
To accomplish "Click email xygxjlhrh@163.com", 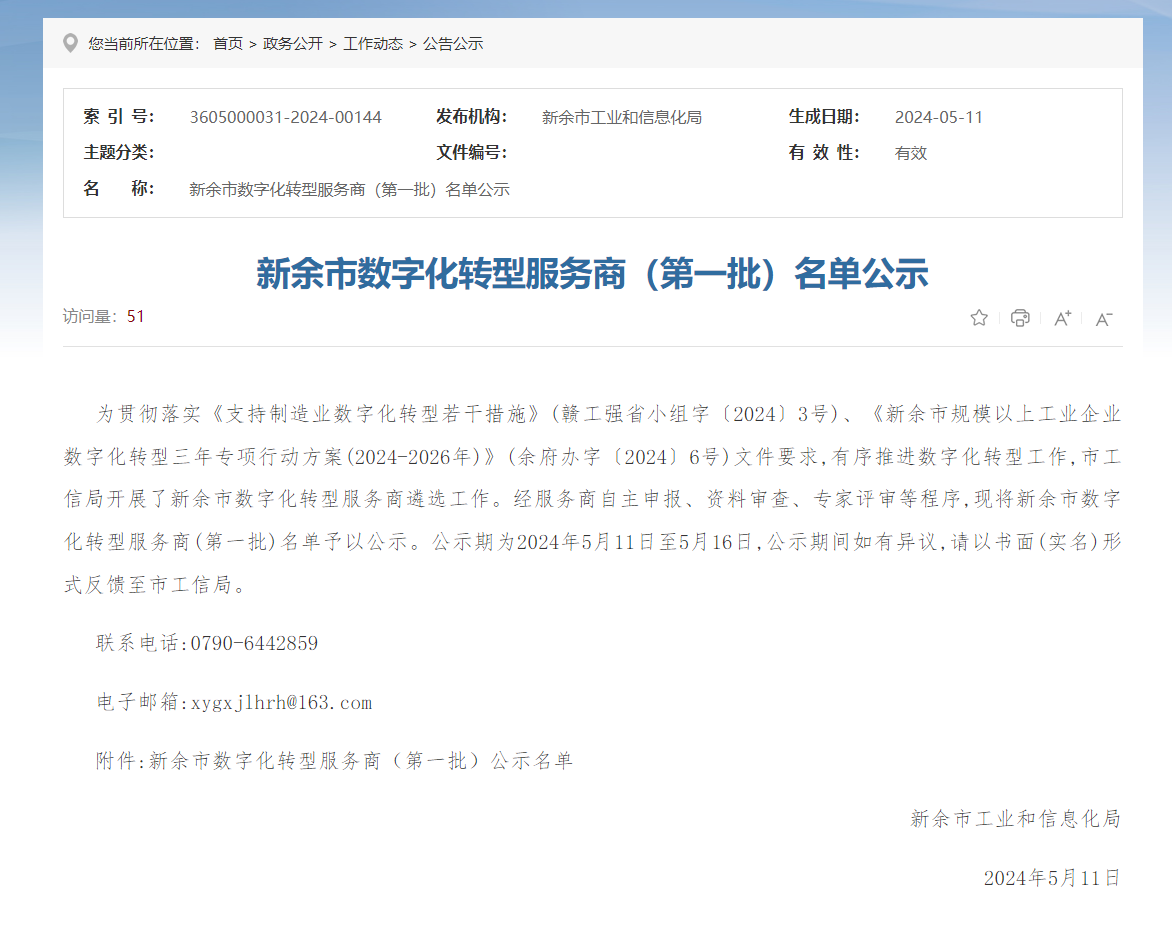I will (x=281, y=702).
